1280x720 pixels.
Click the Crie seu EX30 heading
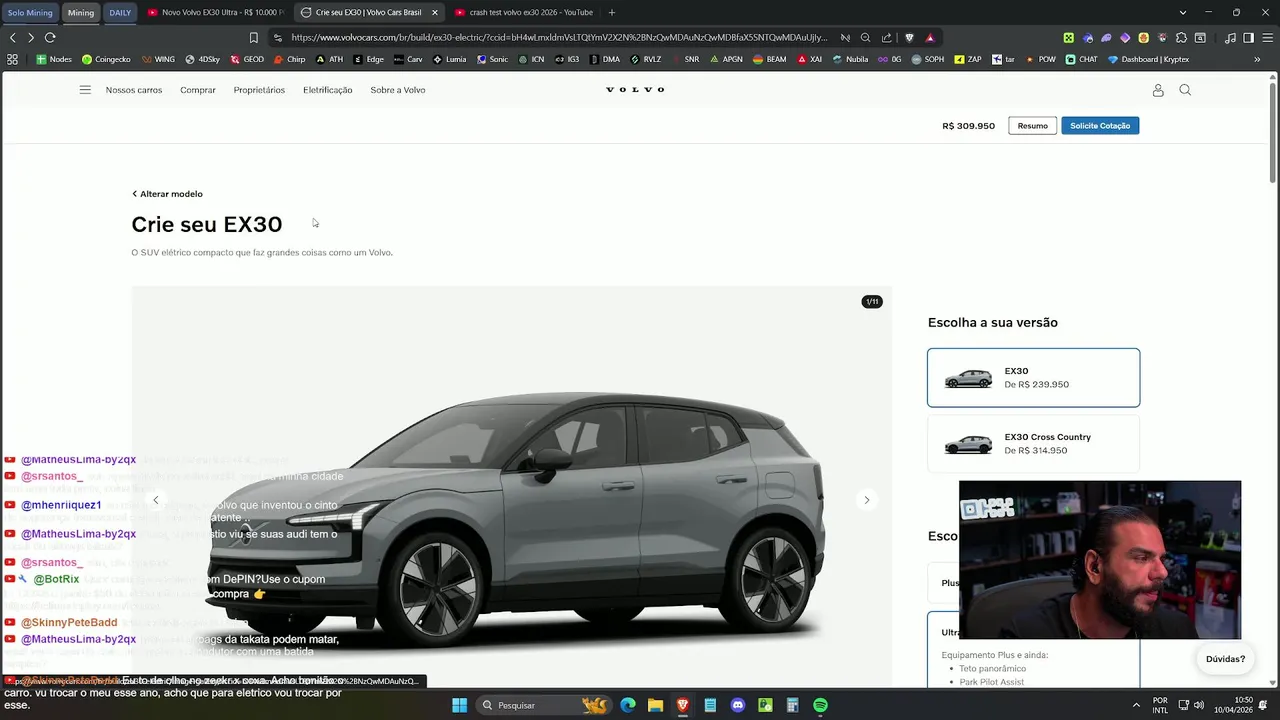click(x=207, y=224)
